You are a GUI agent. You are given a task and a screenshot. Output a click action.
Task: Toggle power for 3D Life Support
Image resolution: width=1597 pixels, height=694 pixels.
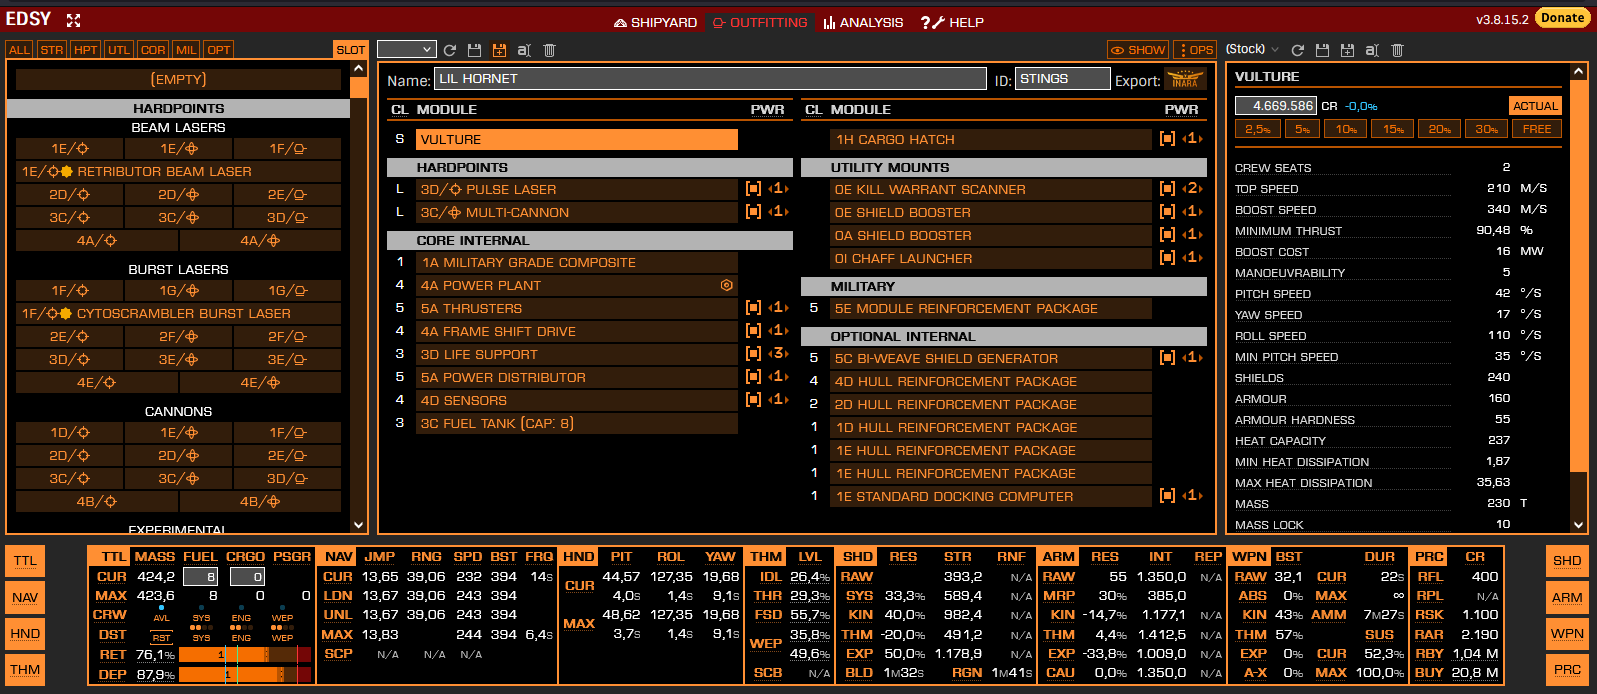pyautogui.click(x=753, y=354)
